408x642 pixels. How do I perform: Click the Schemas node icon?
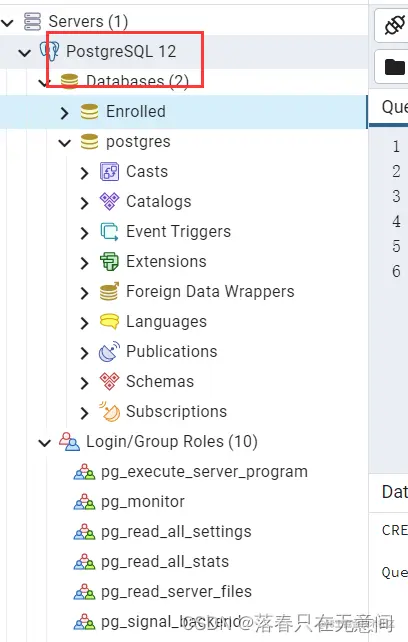(109, 382)
